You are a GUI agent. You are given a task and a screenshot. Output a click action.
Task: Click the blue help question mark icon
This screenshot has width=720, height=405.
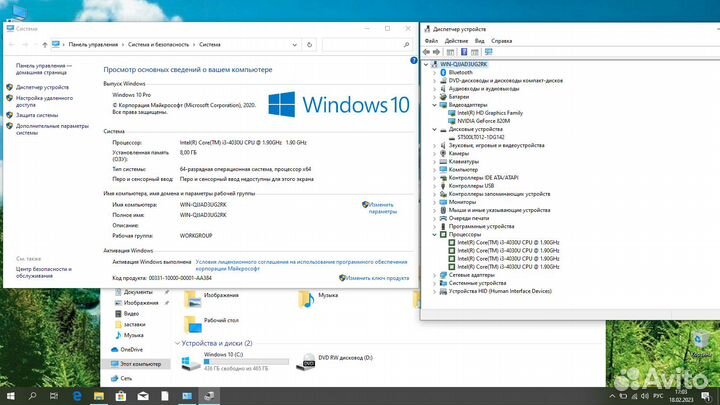(x=413, y=60)
